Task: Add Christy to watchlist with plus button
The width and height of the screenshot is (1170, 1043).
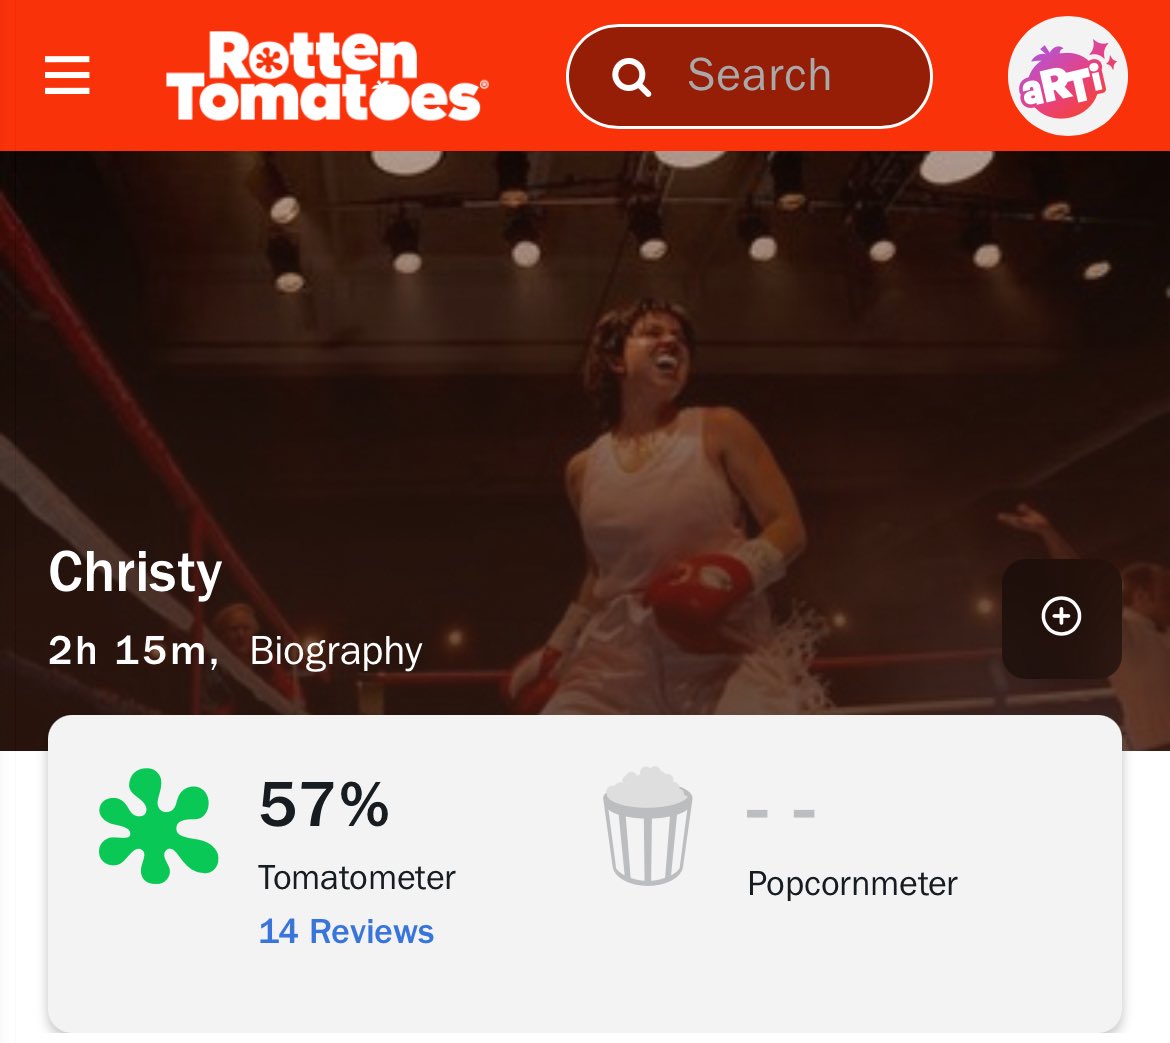Action: pyautogui.click(x=1061, y=616)
